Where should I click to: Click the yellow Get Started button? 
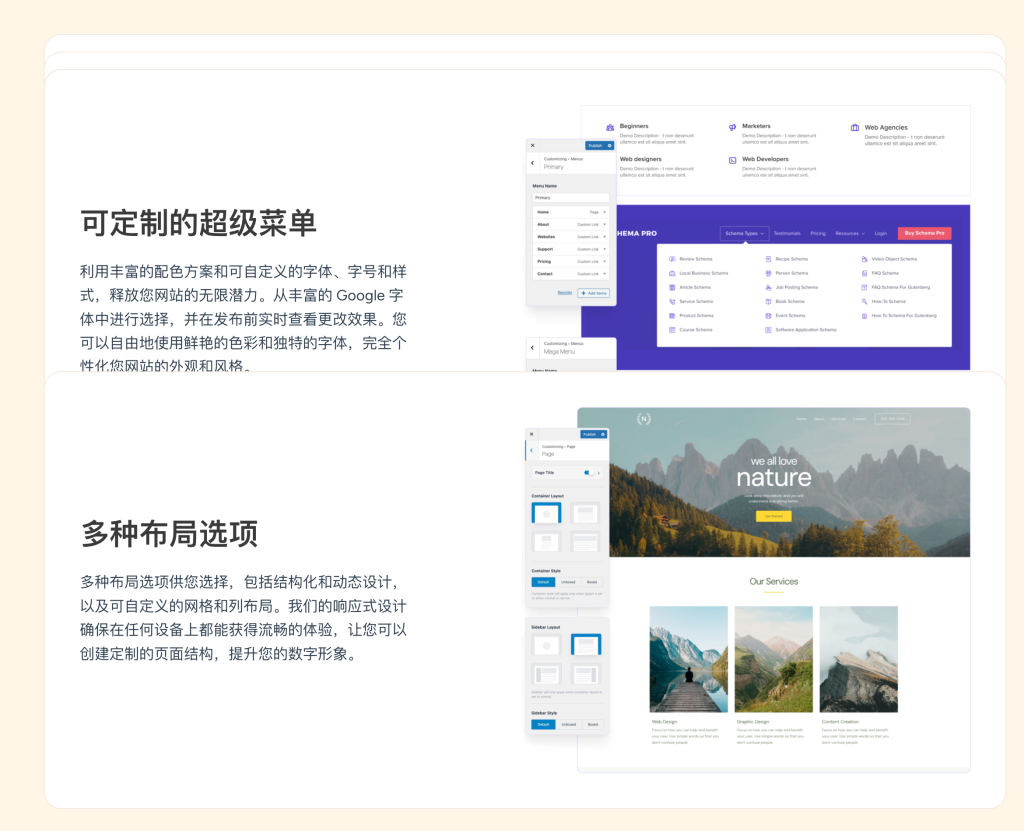773,516
